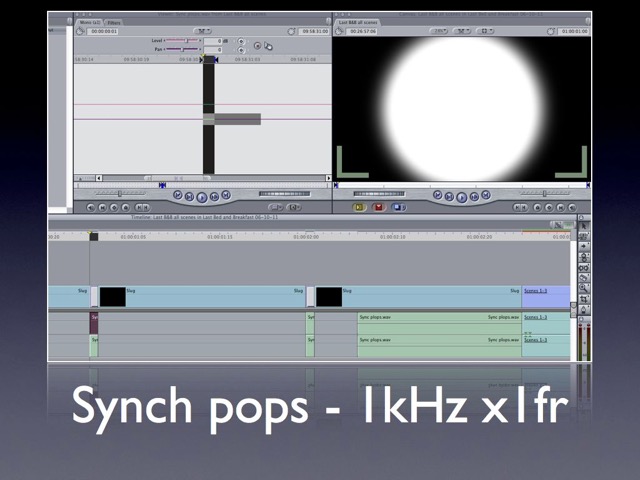
Task: Open the Canvas view options pop-up
Action: coord(485,31)
